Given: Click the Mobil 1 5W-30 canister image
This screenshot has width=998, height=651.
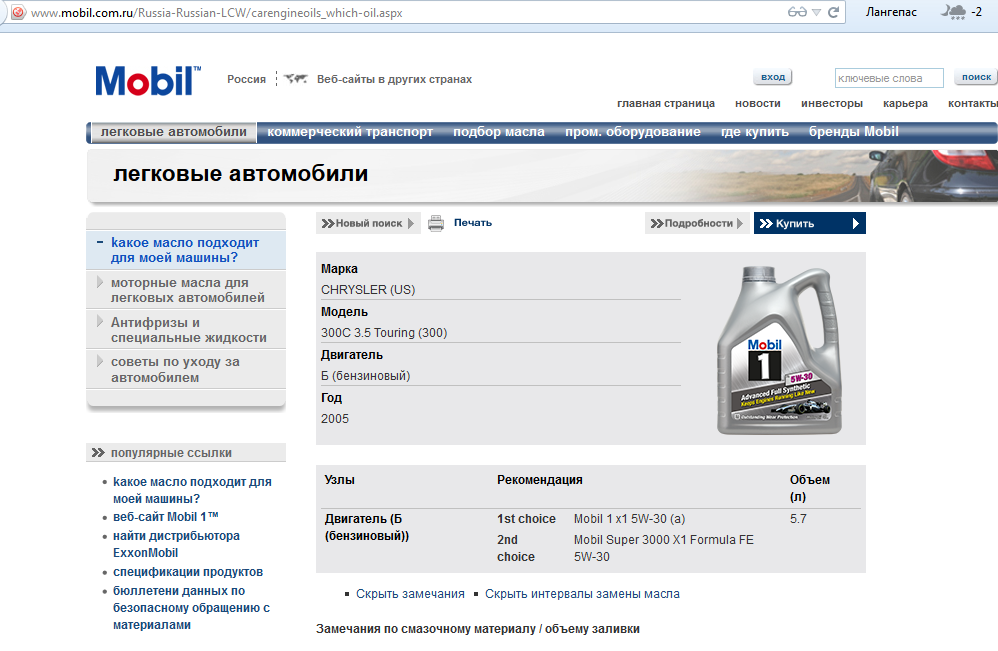Looking at the screenshot, I should point(780,350).
